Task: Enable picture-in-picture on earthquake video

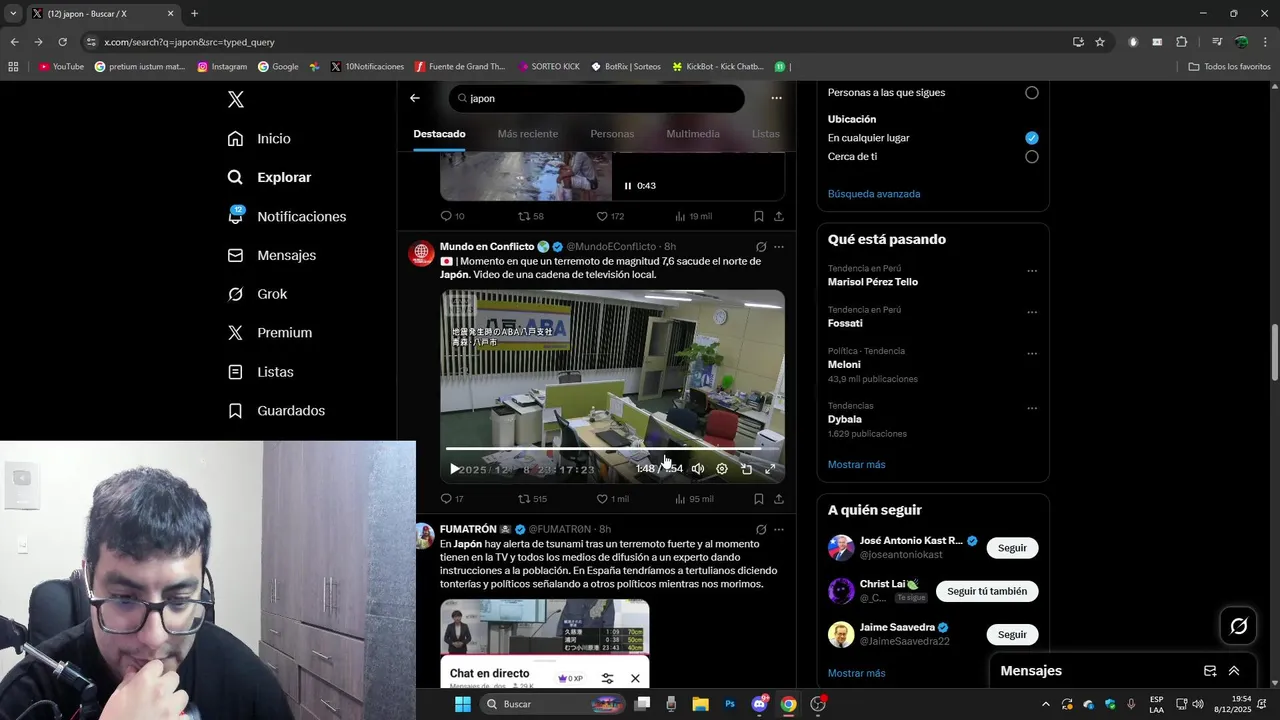Action: coord(746,469)
